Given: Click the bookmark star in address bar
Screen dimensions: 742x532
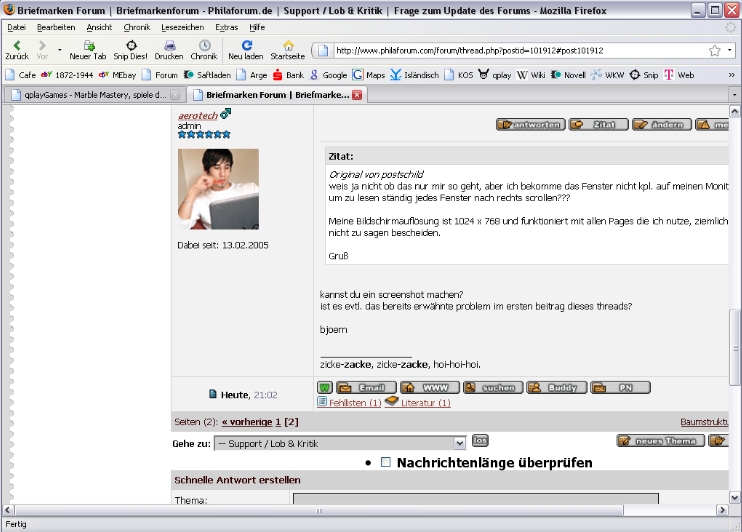Looking at the screenshot, I should pyautogui.click(x=715, y=50).
